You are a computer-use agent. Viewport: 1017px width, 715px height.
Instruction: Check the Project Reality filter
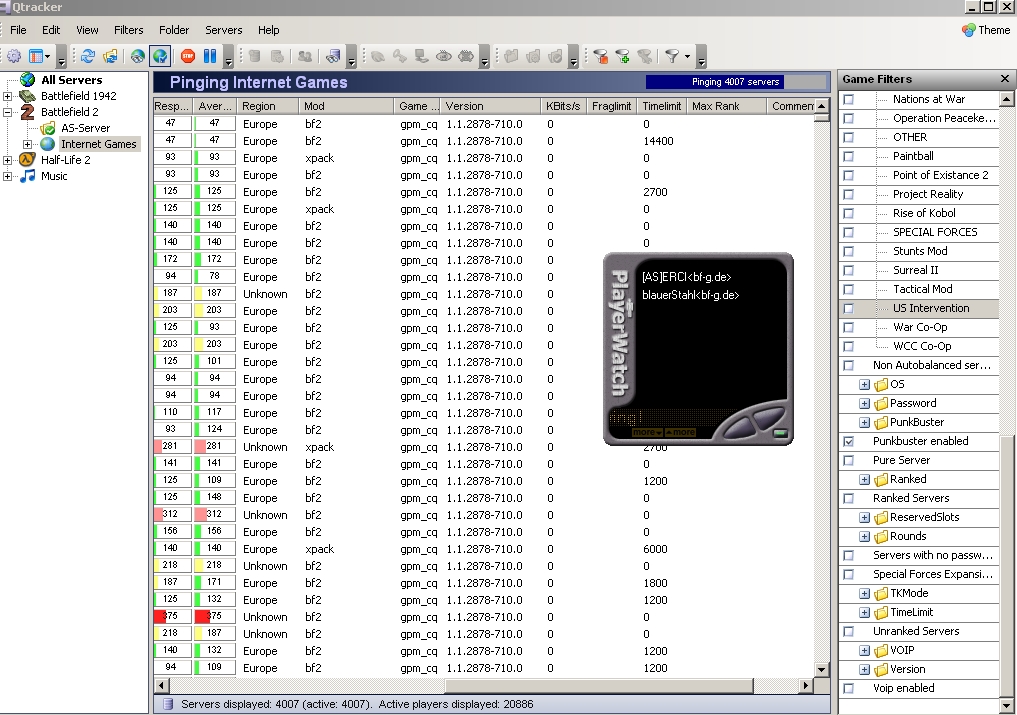848,194
